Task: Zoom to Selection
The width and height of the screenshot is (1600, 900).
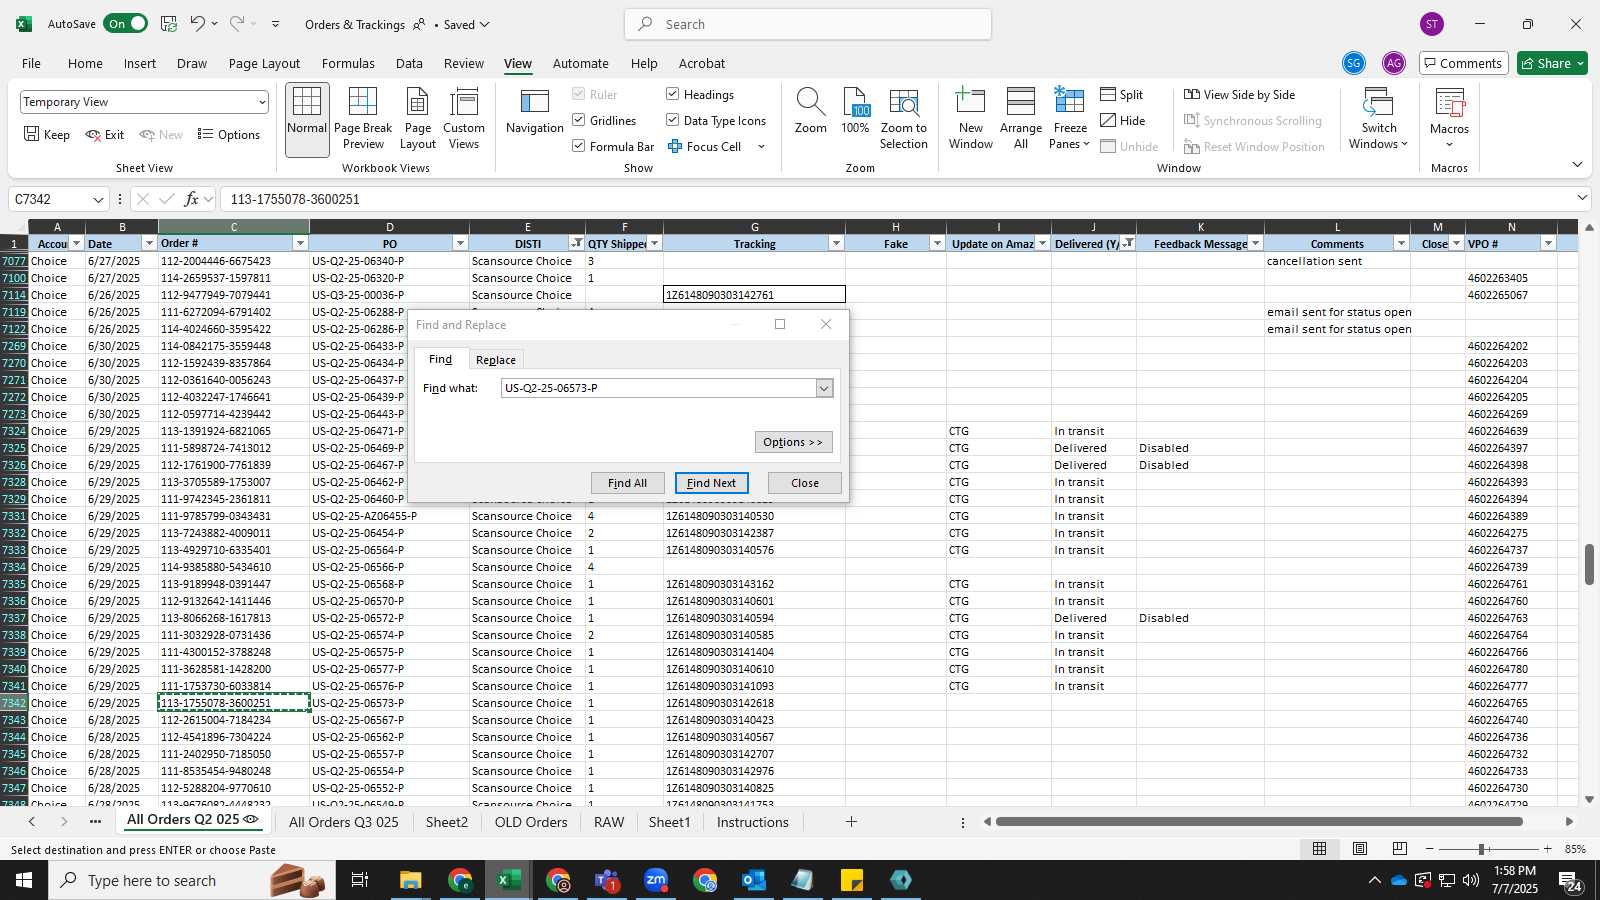Action: click(904, 119)
